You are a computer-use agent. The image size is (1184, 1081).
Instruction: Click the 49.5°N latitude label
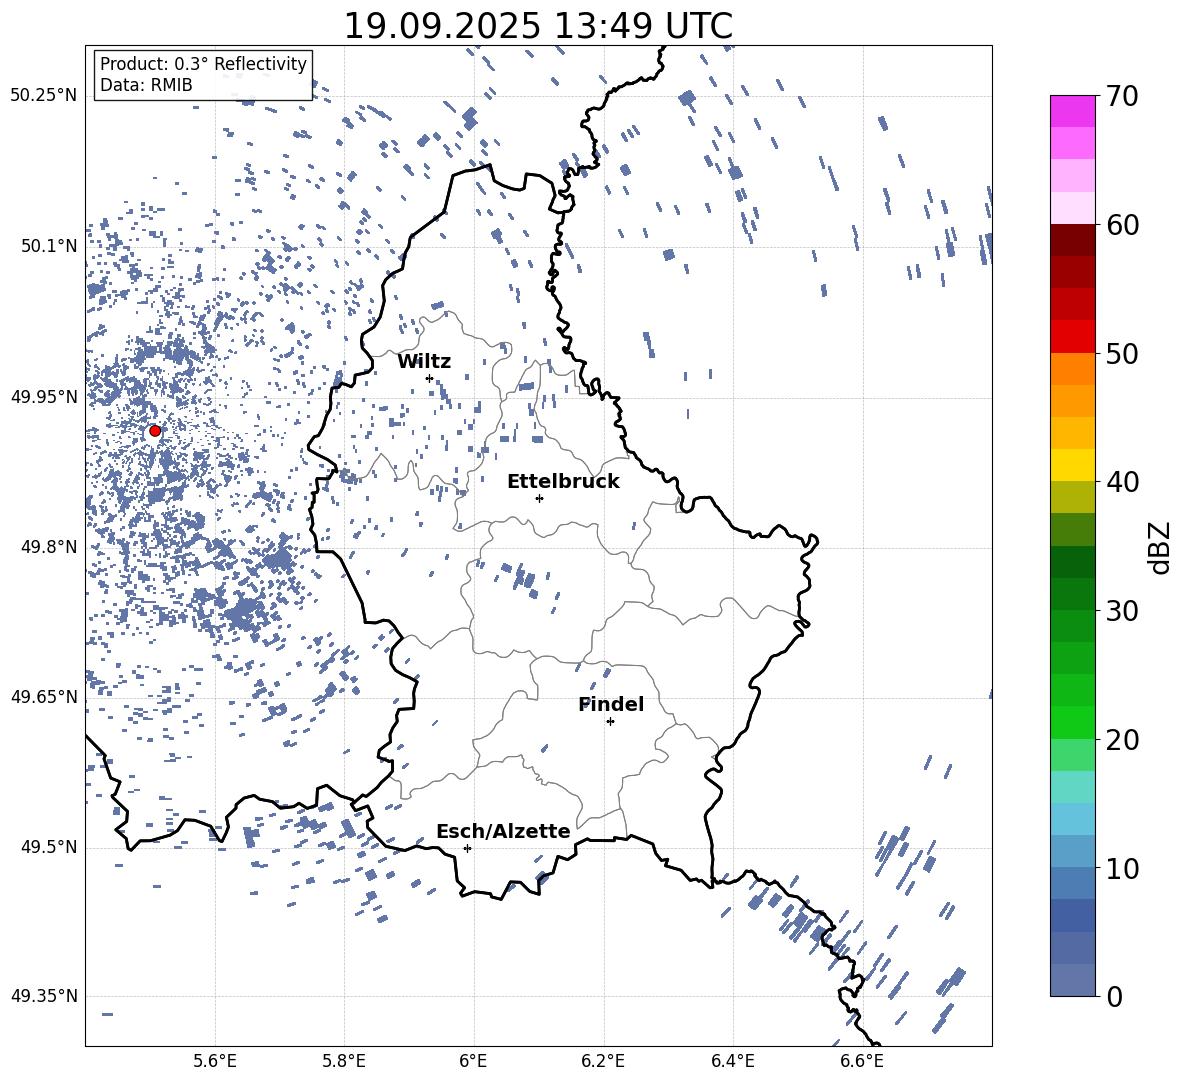tap(48, 847)
